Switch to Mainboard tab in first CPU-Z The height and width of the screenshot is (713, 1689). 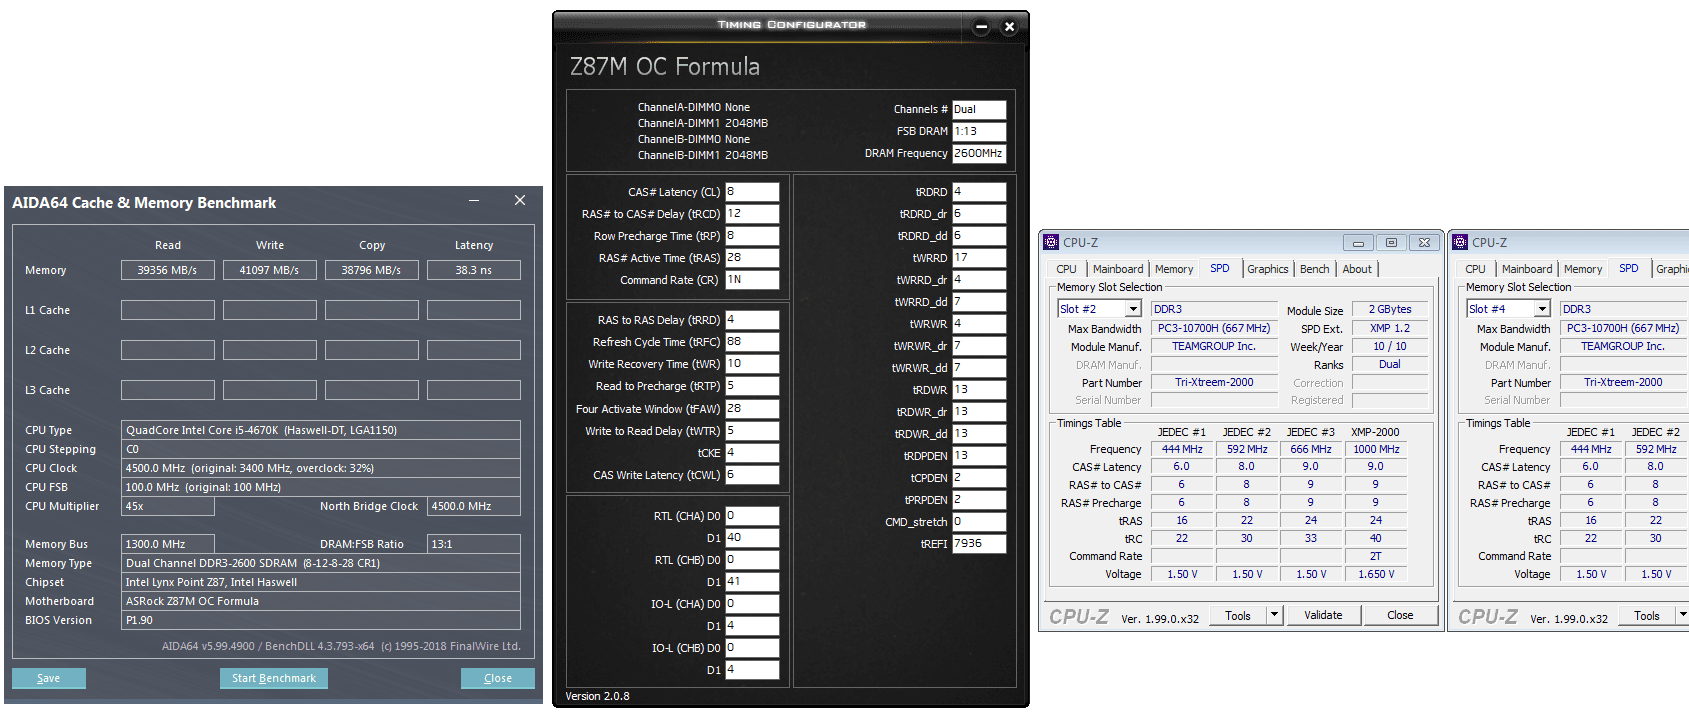pos(1118,269)
